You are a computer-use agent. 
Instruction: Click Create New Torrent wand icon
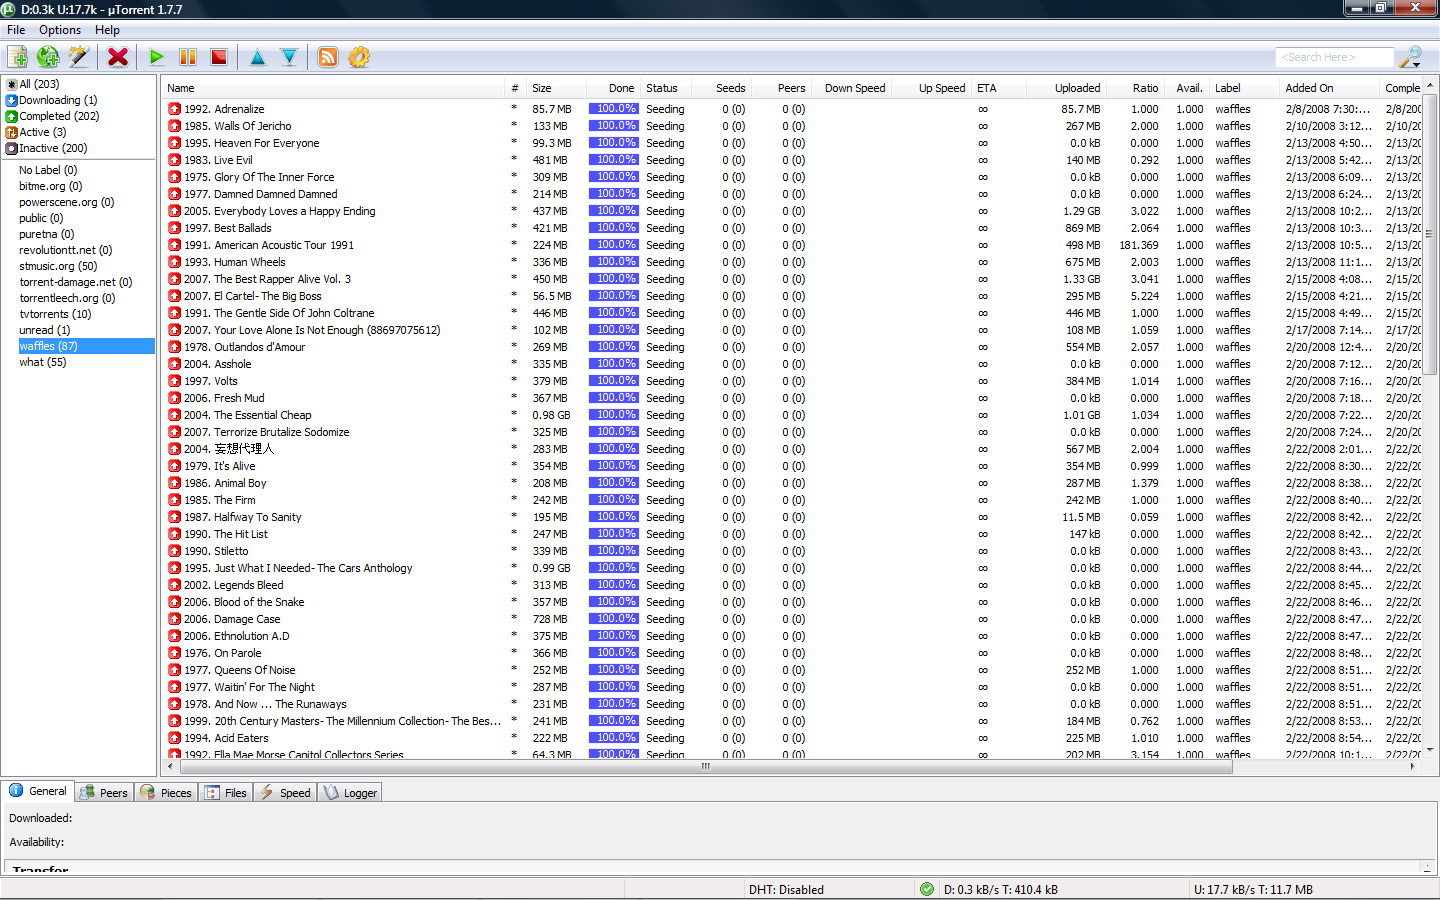(79, 57)
